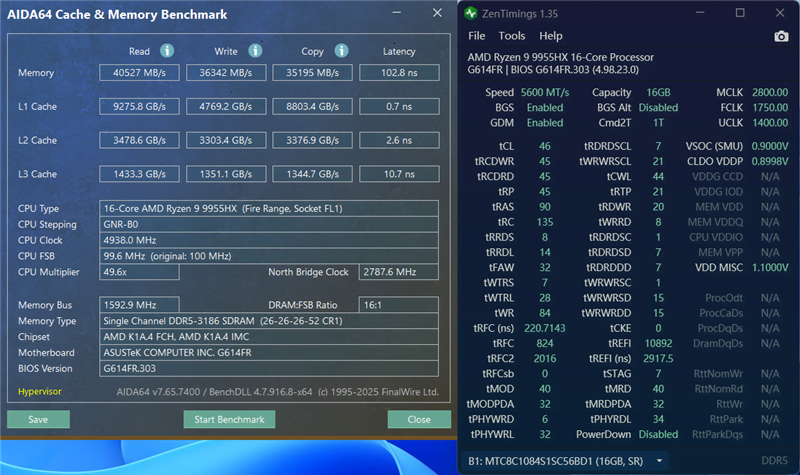The width and height of the screenshot is (800, 475).
Task: Click the CPU Type field 16-Core AMD Ryzen 9 9955HX
Action: [269, 208]
